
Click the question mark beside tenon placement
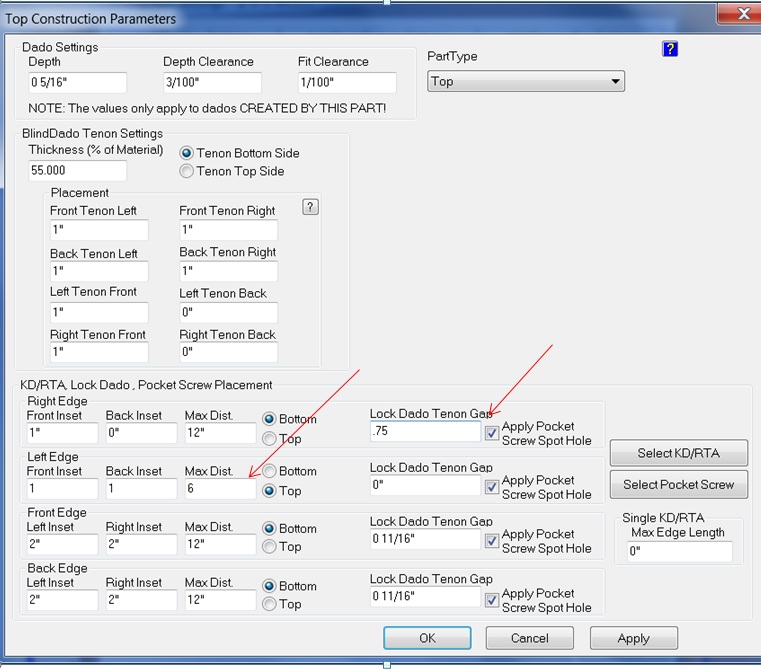[310, 207]
